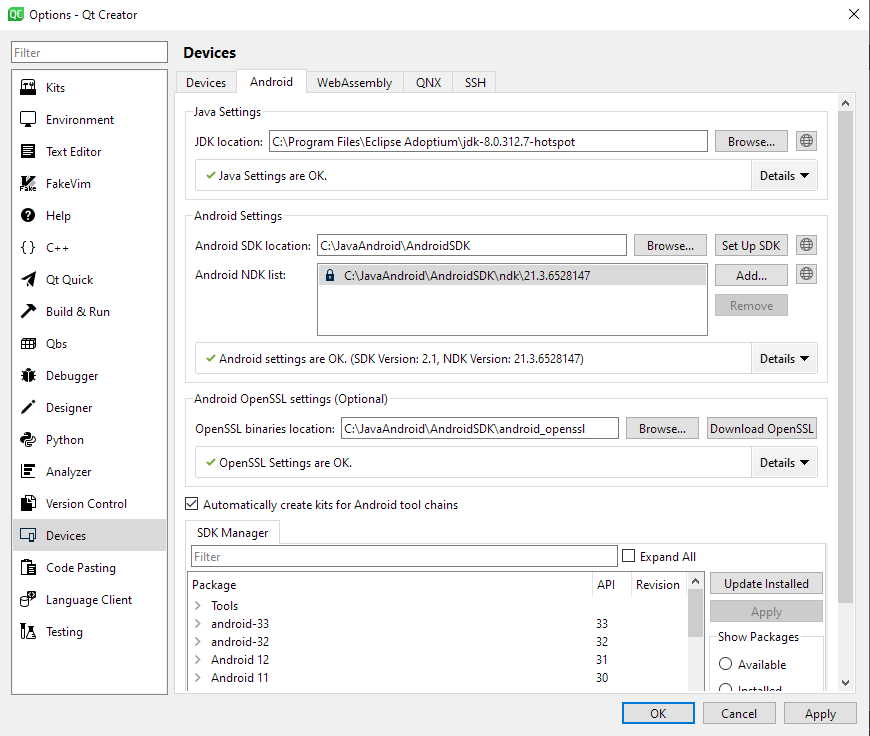Click the Build & Run hammer icon
The height and width of the screenshot is (736, 870).
(x=28, y=312)
